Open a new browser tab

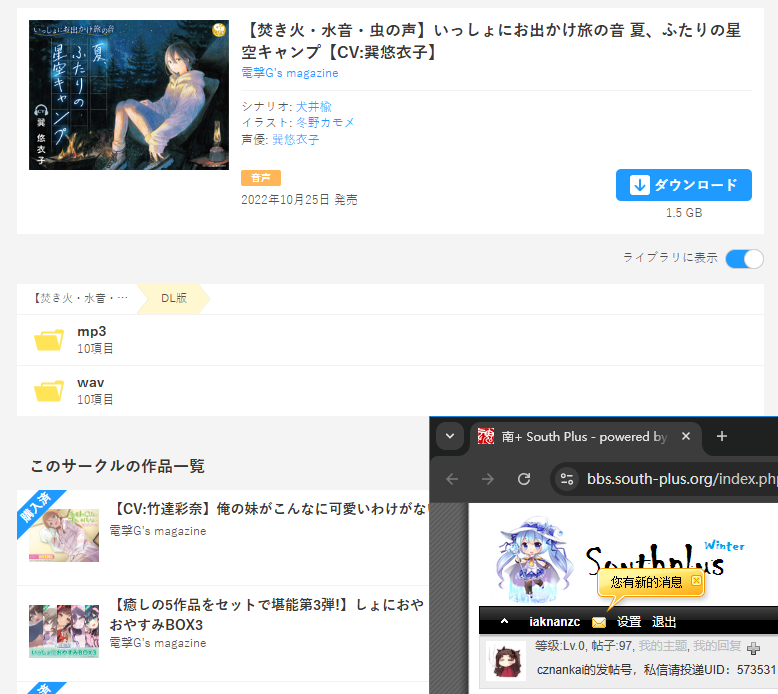point(722,436)
